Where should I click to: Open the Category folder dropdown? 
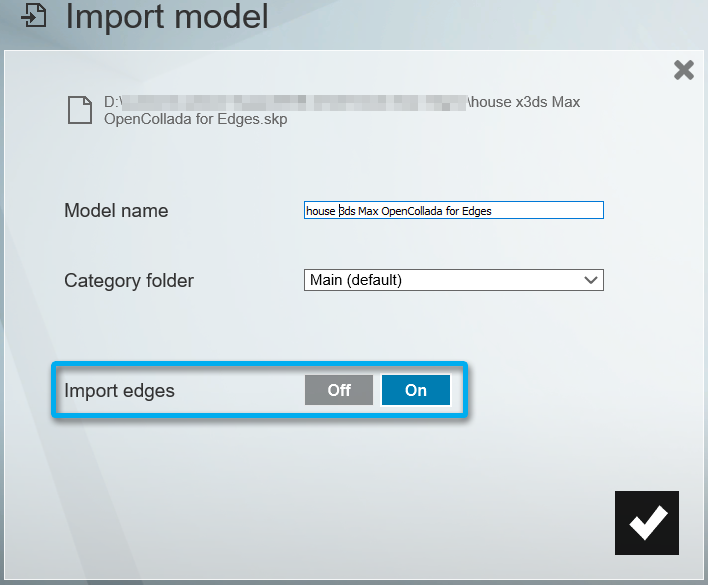(454, 280)
